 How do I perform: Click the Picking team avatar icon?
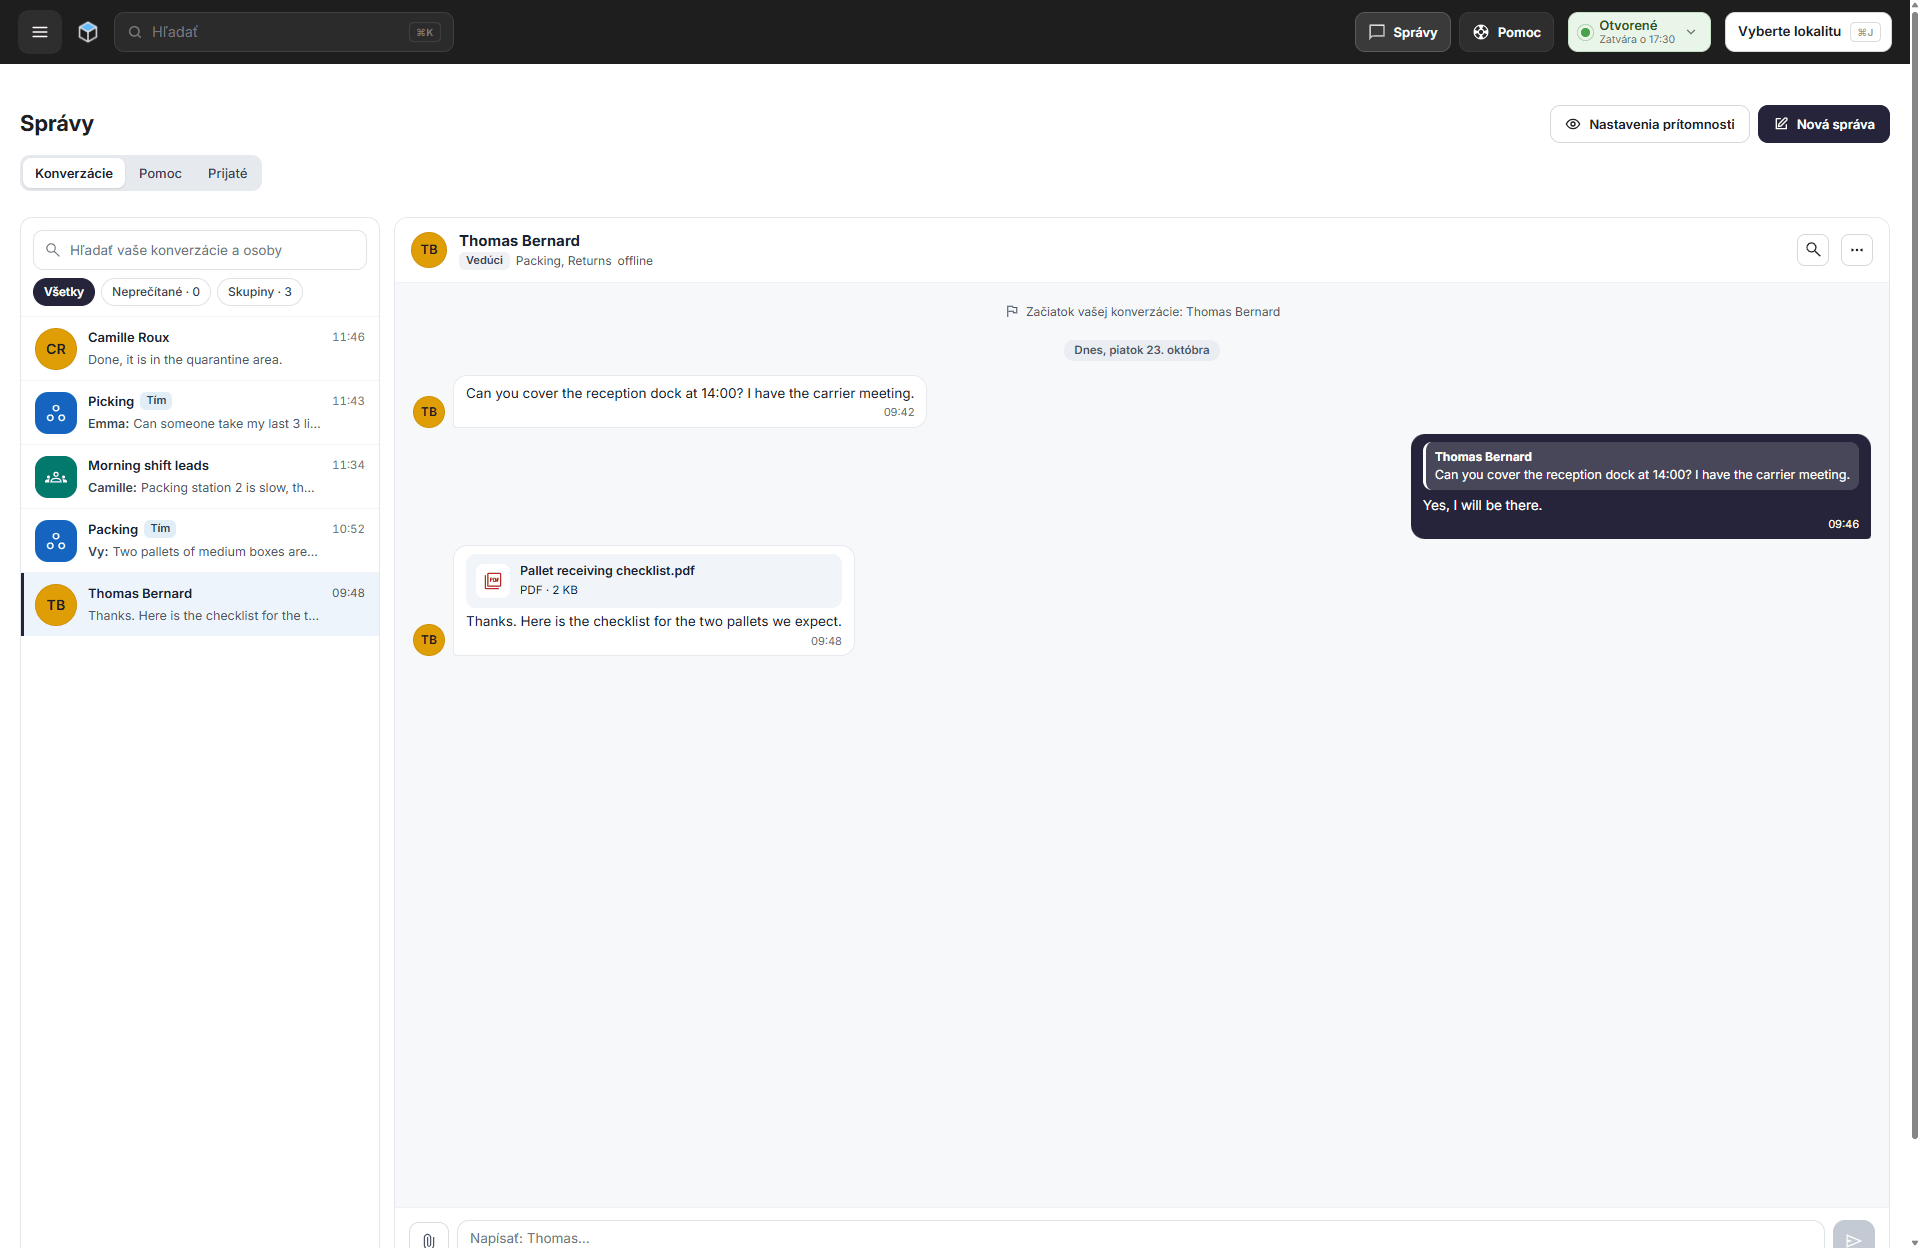[x=56, y=413]
